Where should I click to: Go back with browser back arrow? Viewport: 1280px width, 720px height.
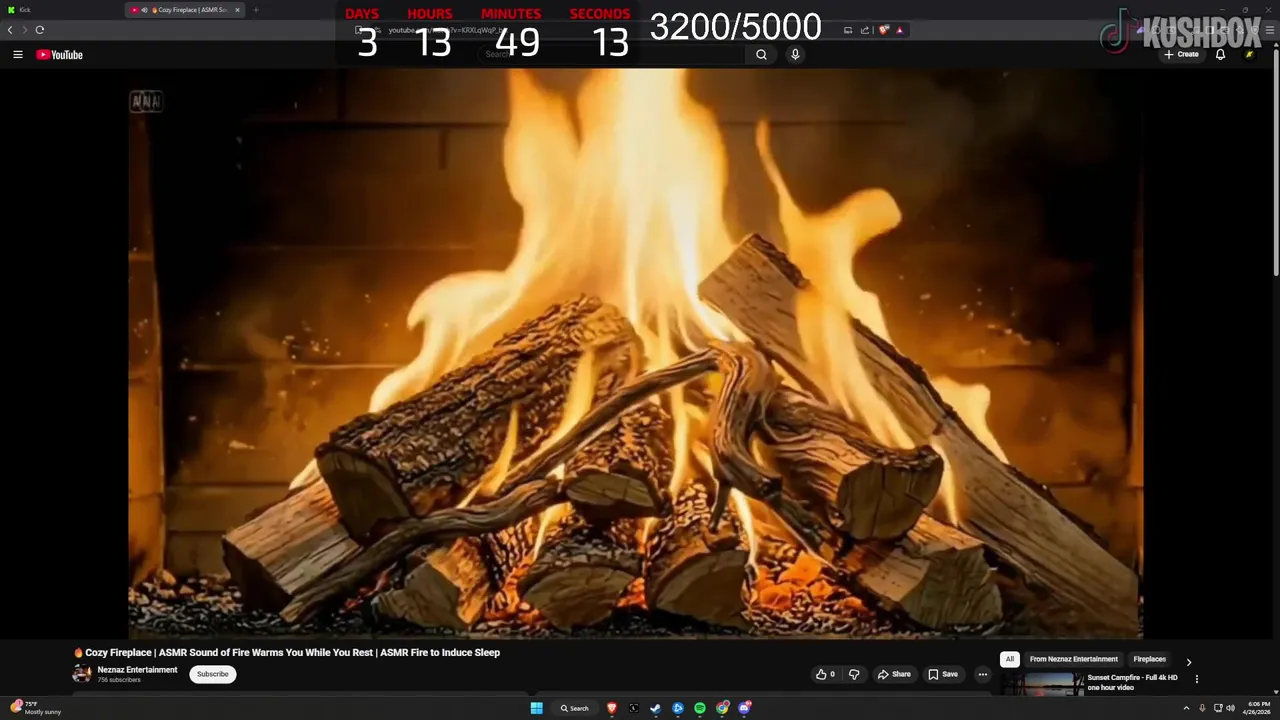point(10,30)
